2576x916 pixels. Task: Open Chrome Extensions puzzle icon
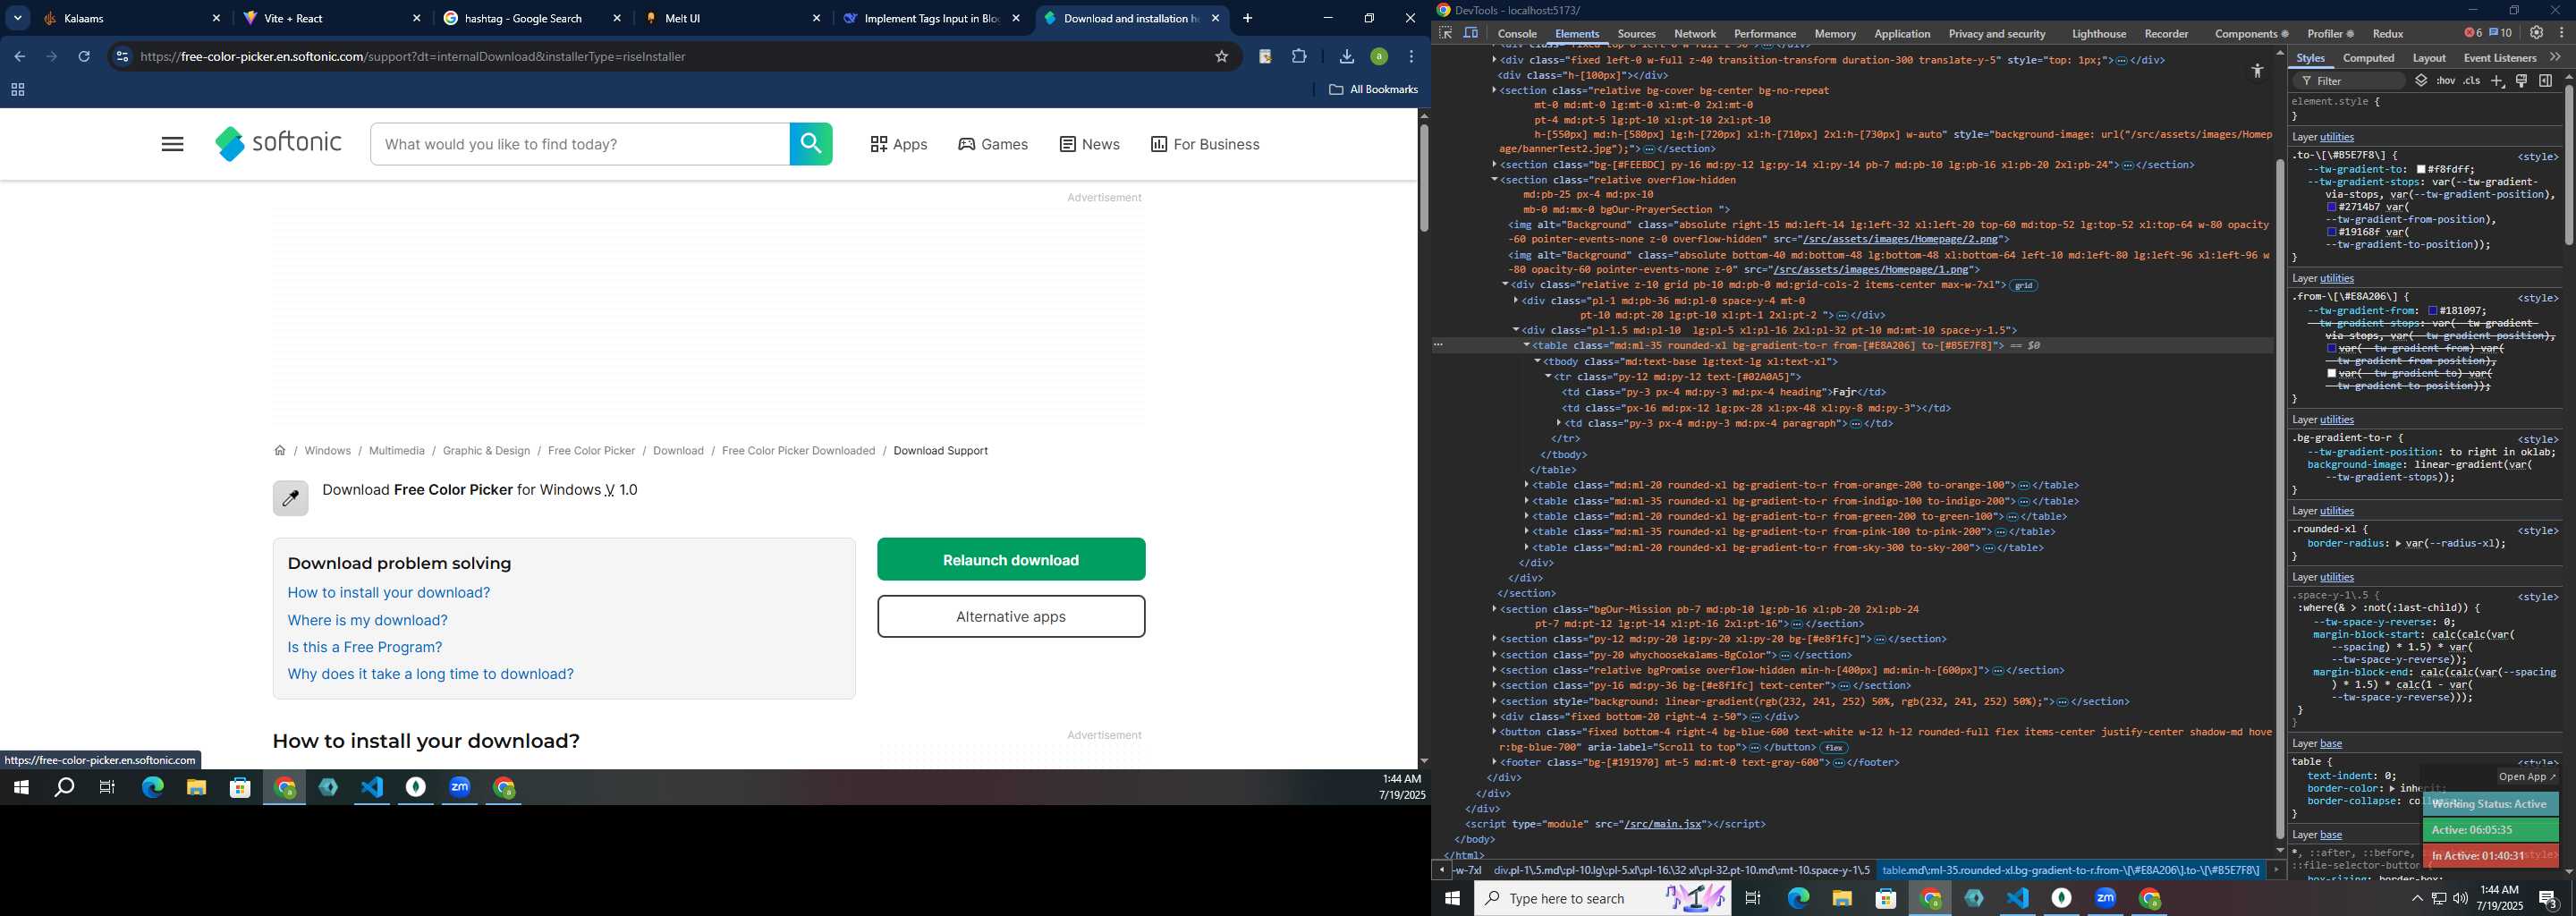click(1299, 57)
